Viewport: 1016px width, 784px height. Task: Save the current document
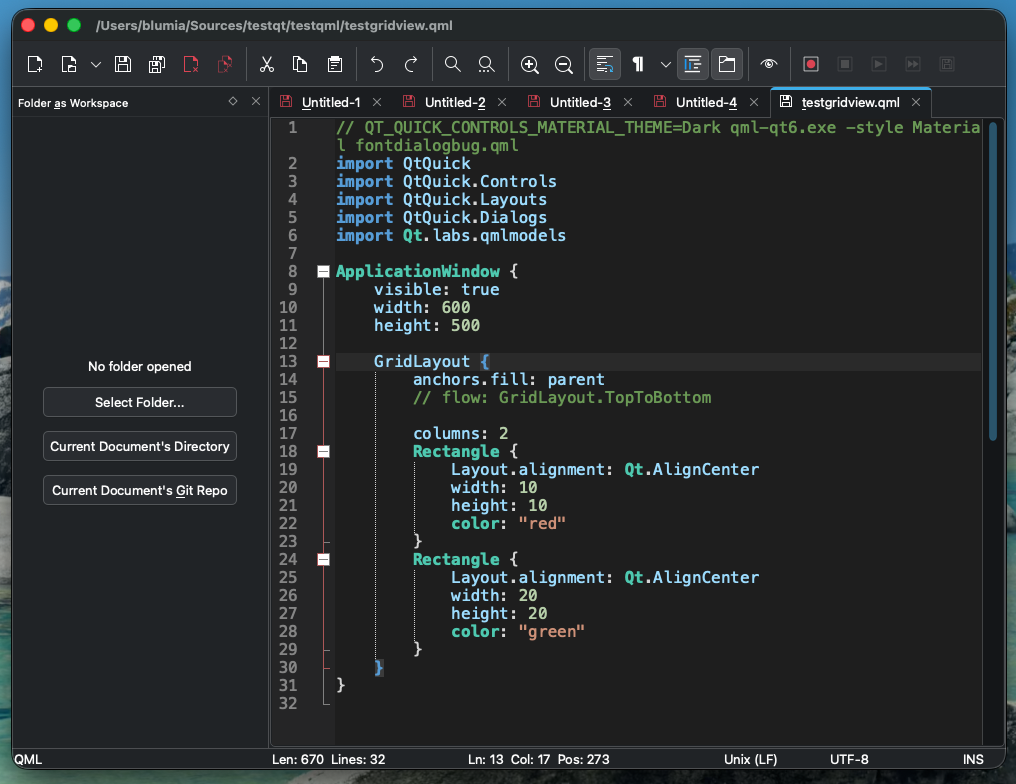tap(123, 64)
